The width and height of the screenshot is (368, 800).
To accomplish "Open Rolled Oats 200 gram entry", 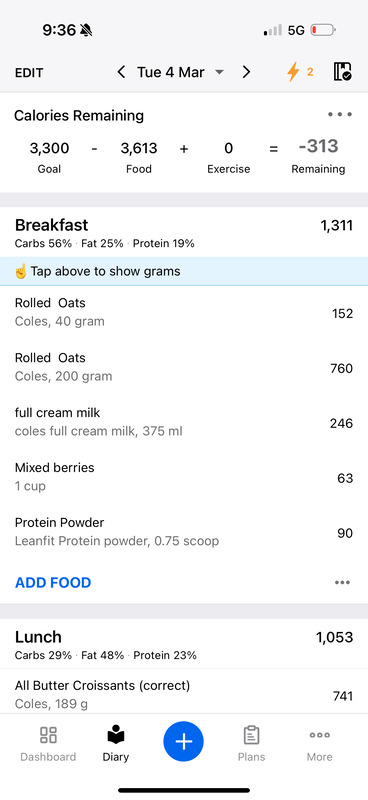I will [184, 367].
